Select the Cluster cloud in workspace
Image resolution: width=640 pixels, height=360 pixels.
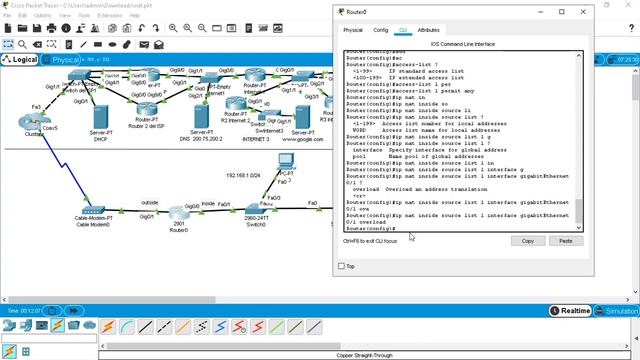34,122
